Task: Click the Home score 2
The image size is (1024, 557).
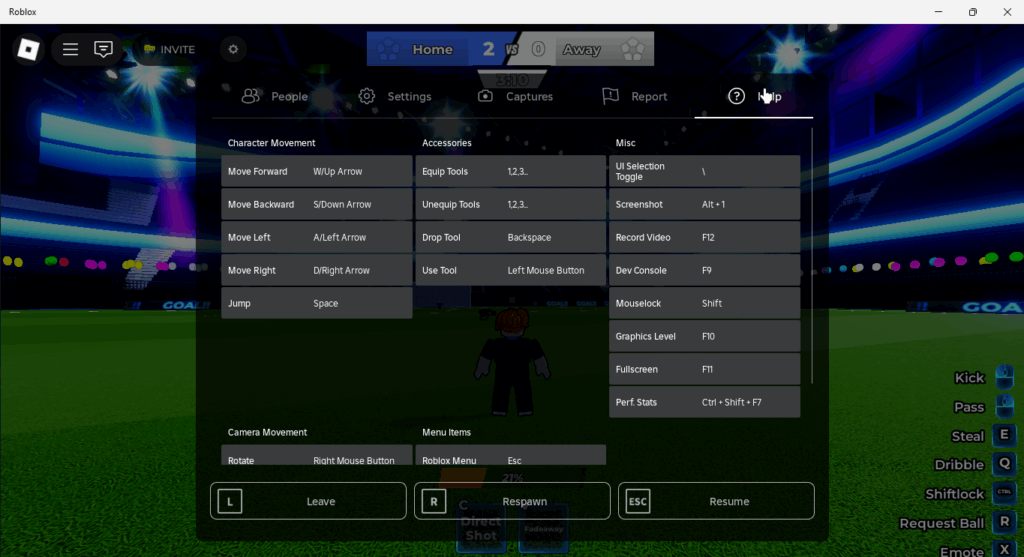Action: point(488,49)
